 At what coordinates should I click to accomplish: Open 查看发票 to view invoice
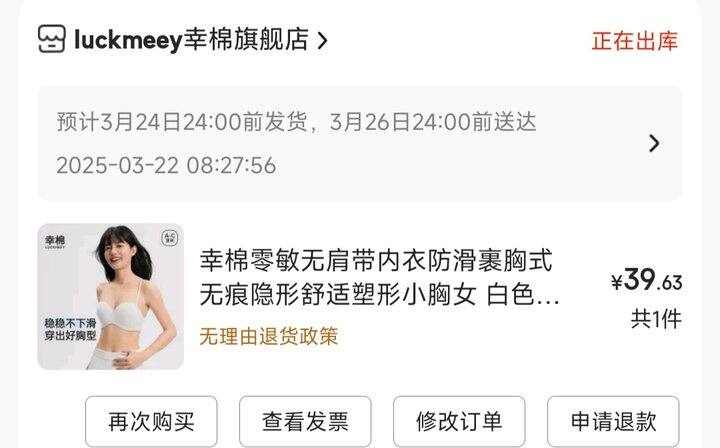[x=305, y=421]
